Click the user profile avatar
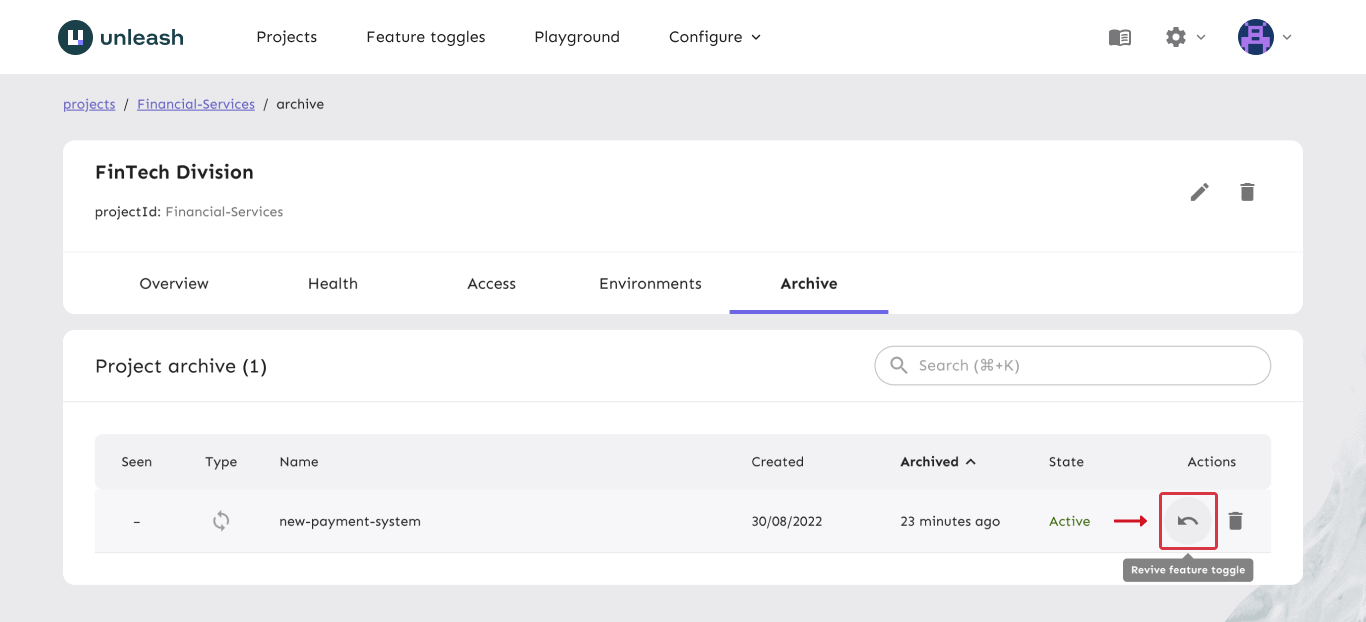The image size is (1366, 622). [1256, 37]
